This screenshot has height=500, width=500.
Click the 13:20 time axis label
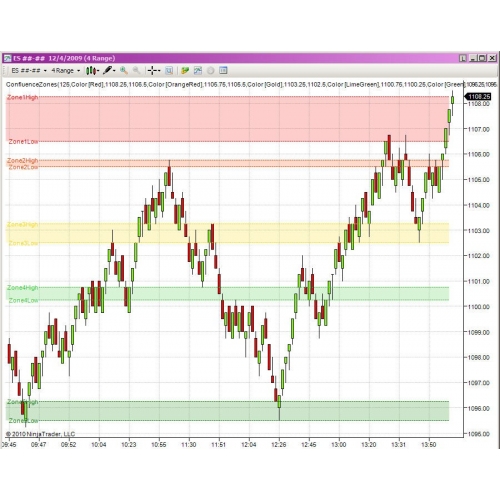tap(369, 444)
